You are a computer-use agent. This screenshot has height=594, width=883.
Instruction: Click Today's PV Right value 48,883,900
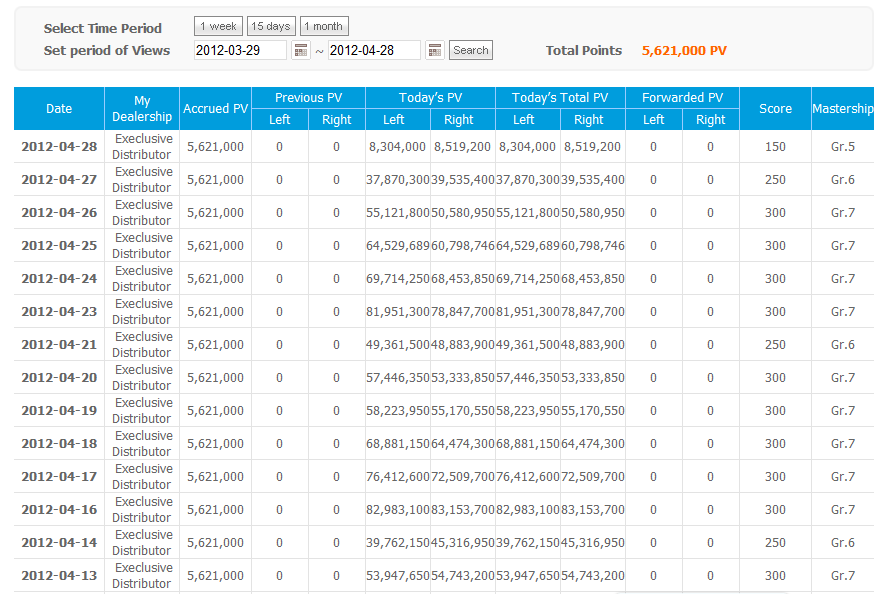tap(463, 345)
